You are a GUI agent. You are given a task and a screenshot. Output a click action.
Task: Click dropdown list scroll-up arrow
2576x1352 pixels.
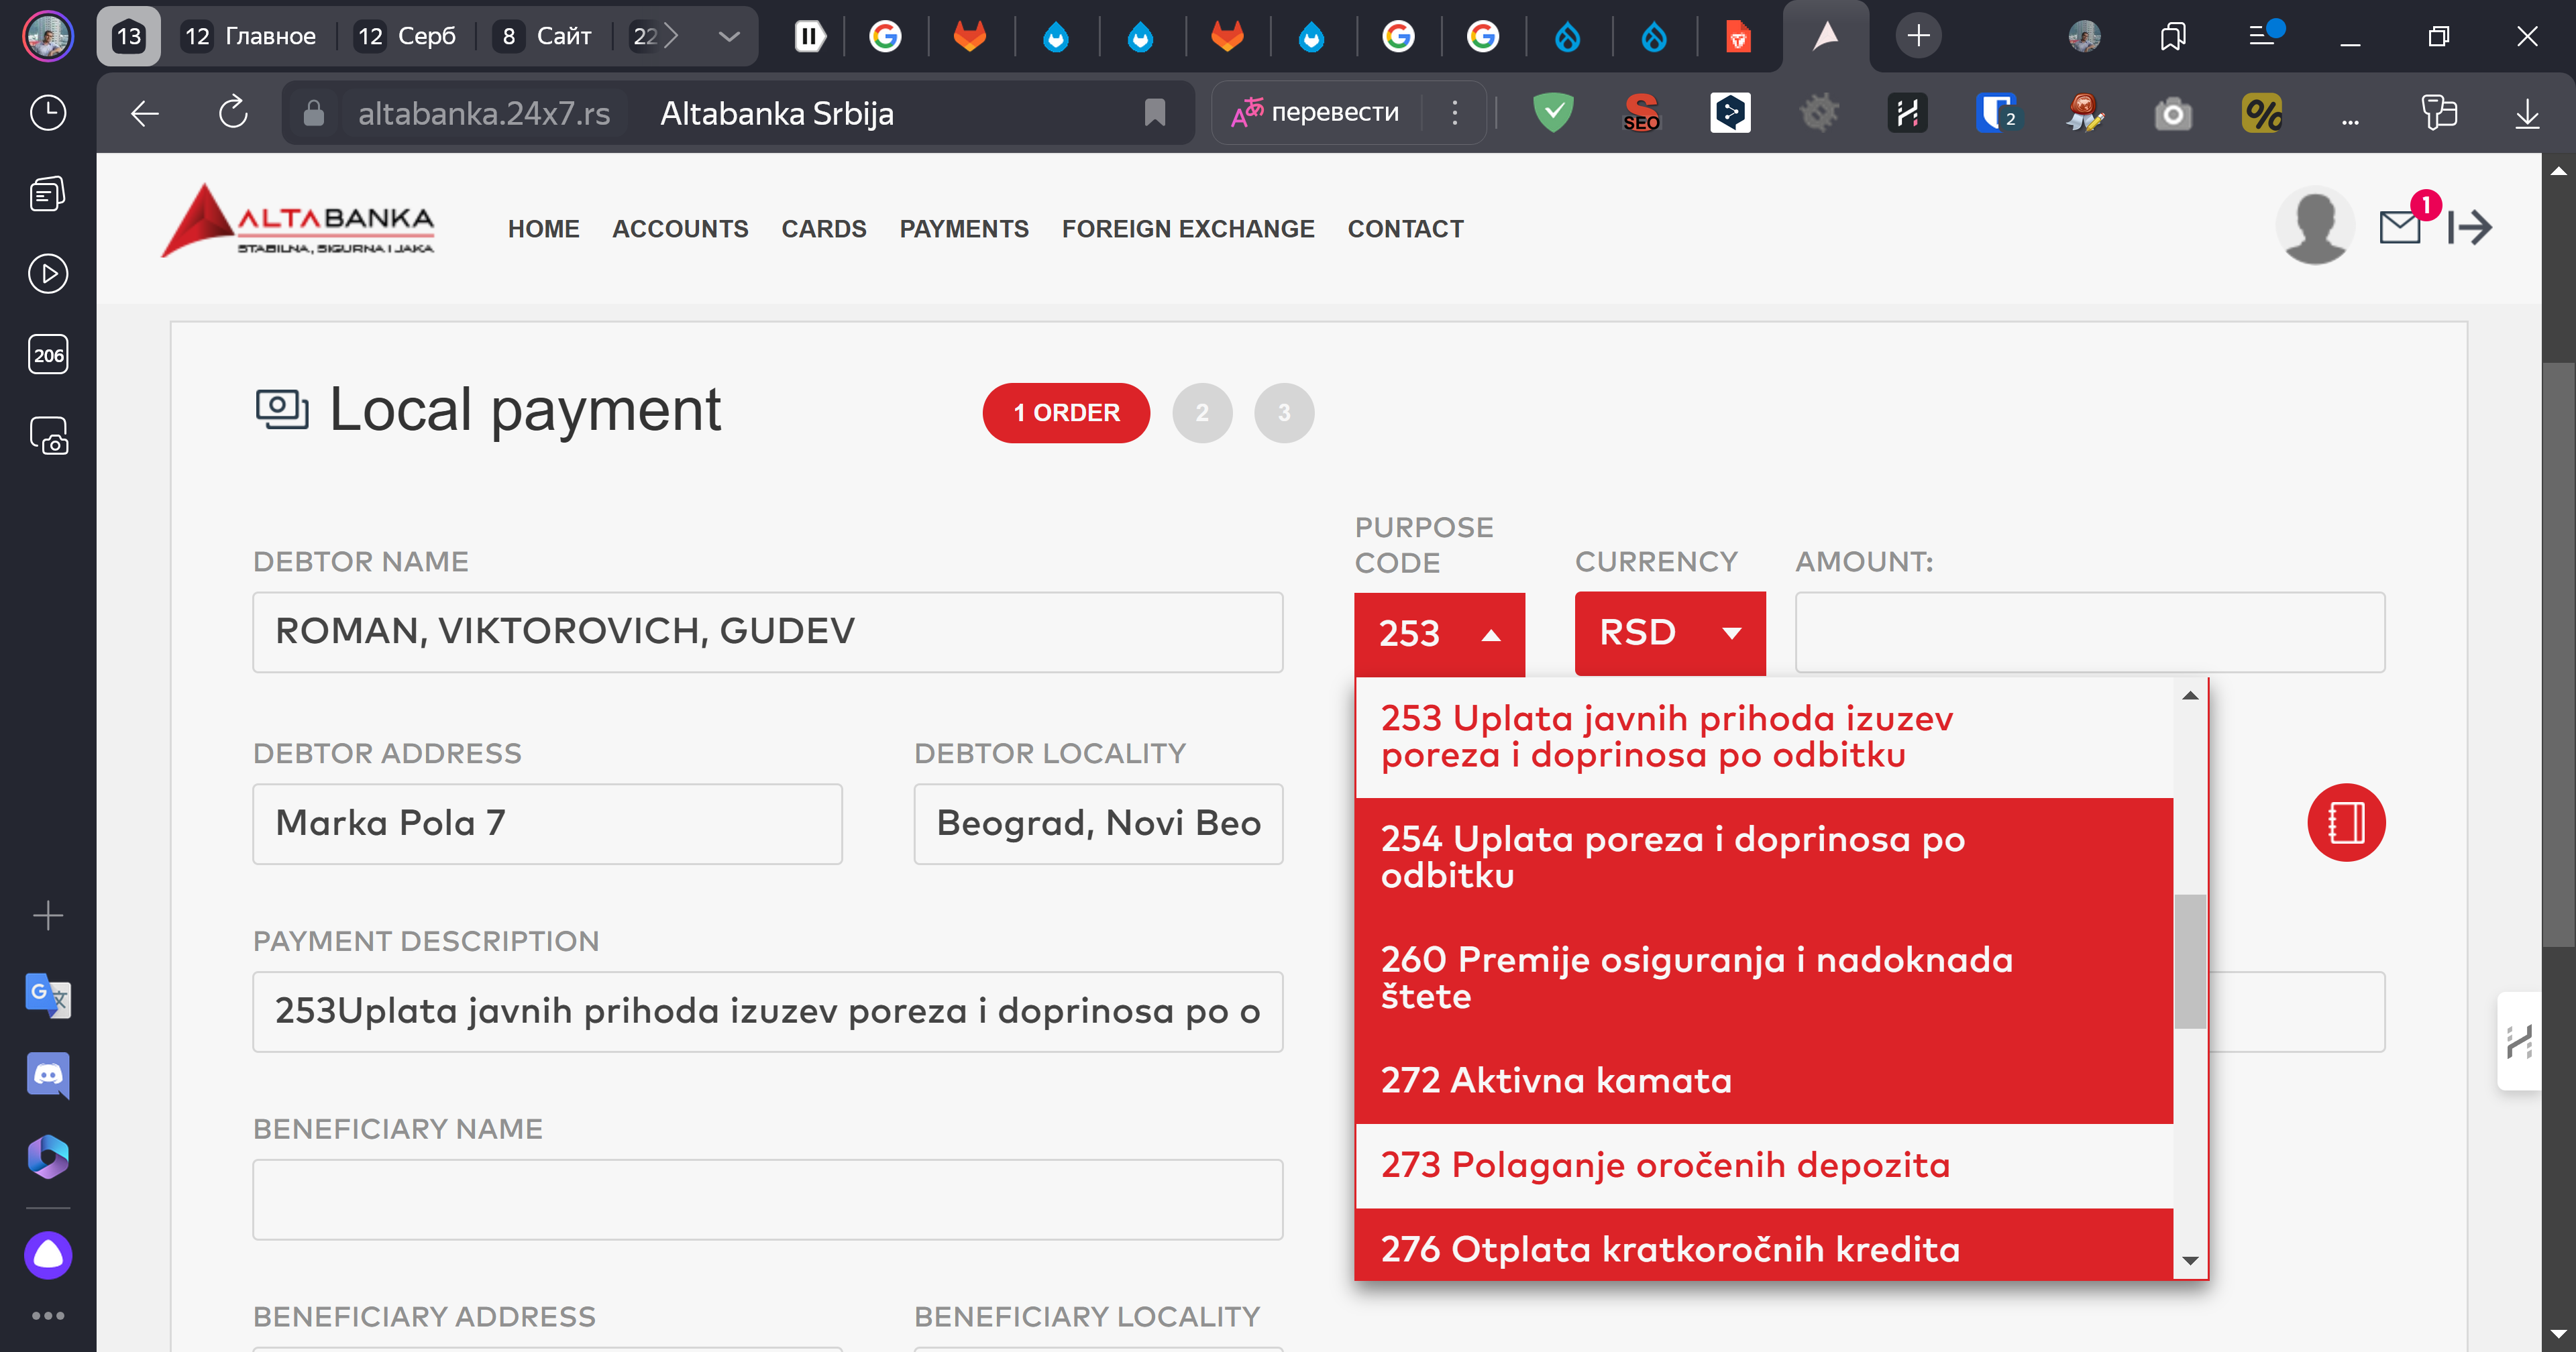point(2189,695)
